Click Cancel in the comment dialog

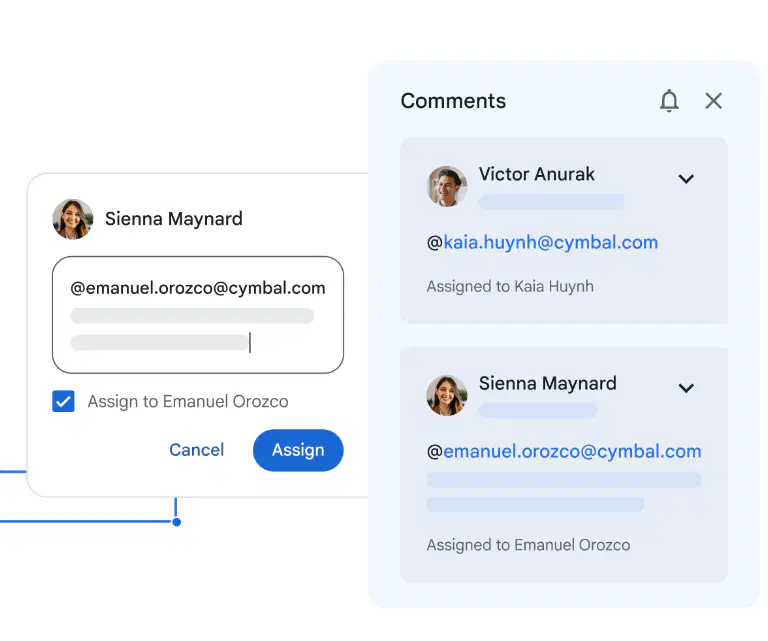[x=196, y=450]
